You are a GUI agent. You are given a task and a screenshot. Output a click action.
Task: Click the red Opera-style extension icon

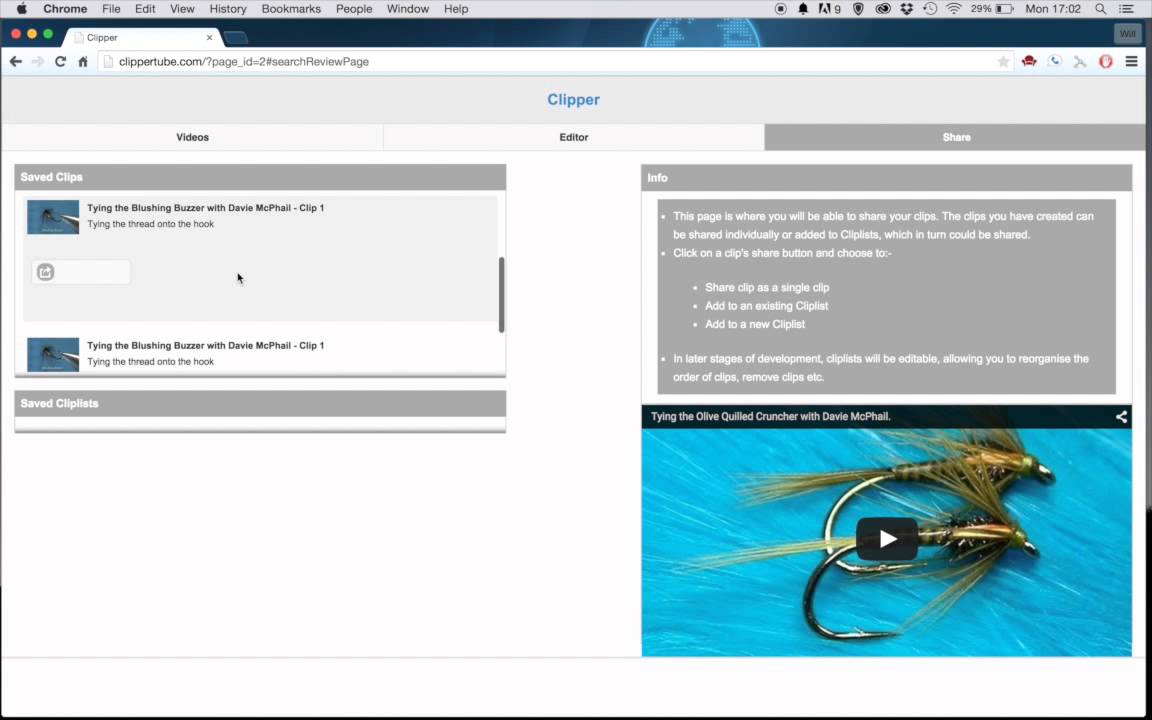point(1106,62)
